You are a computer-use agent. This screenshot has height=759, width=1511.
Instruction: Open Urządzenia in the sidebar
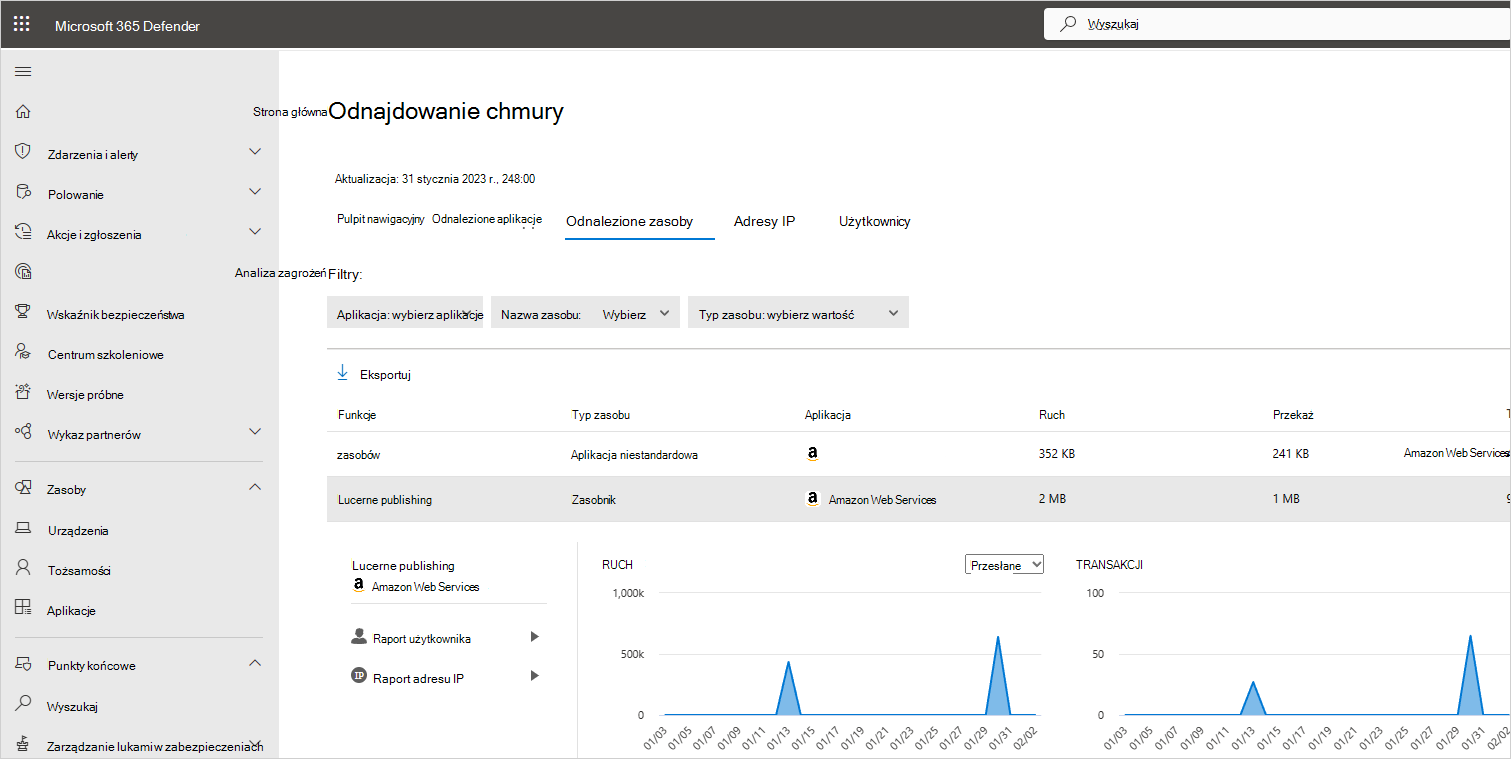(77, 531)
